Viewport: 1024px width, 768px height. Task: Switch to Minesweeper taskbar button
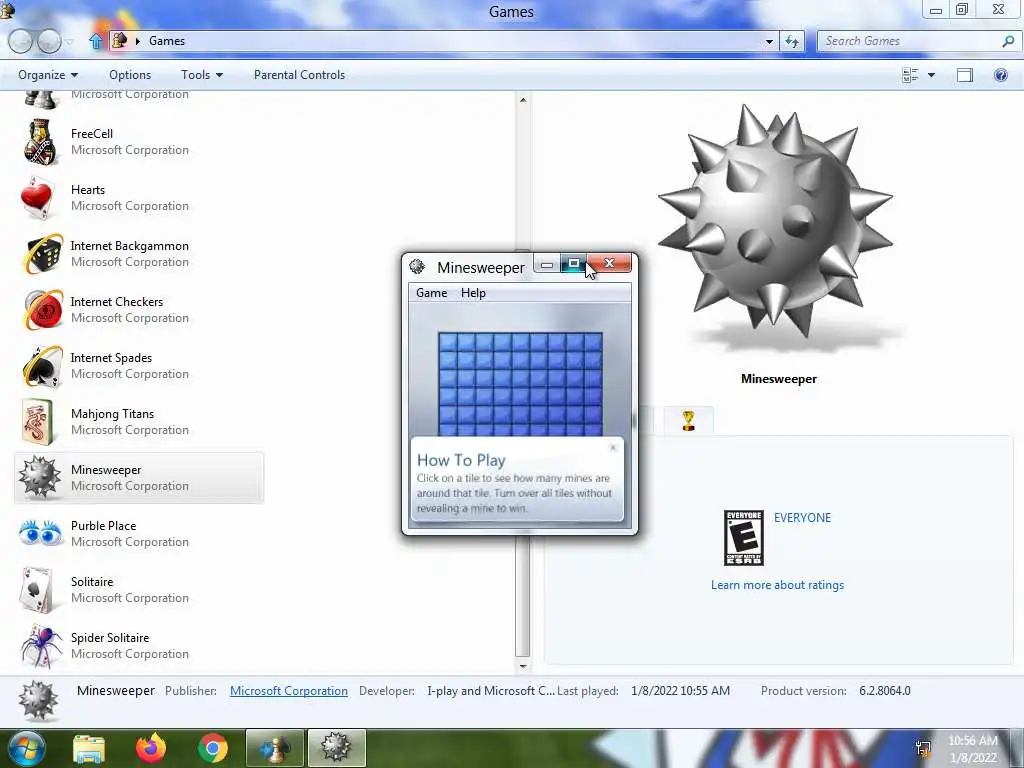336,748
